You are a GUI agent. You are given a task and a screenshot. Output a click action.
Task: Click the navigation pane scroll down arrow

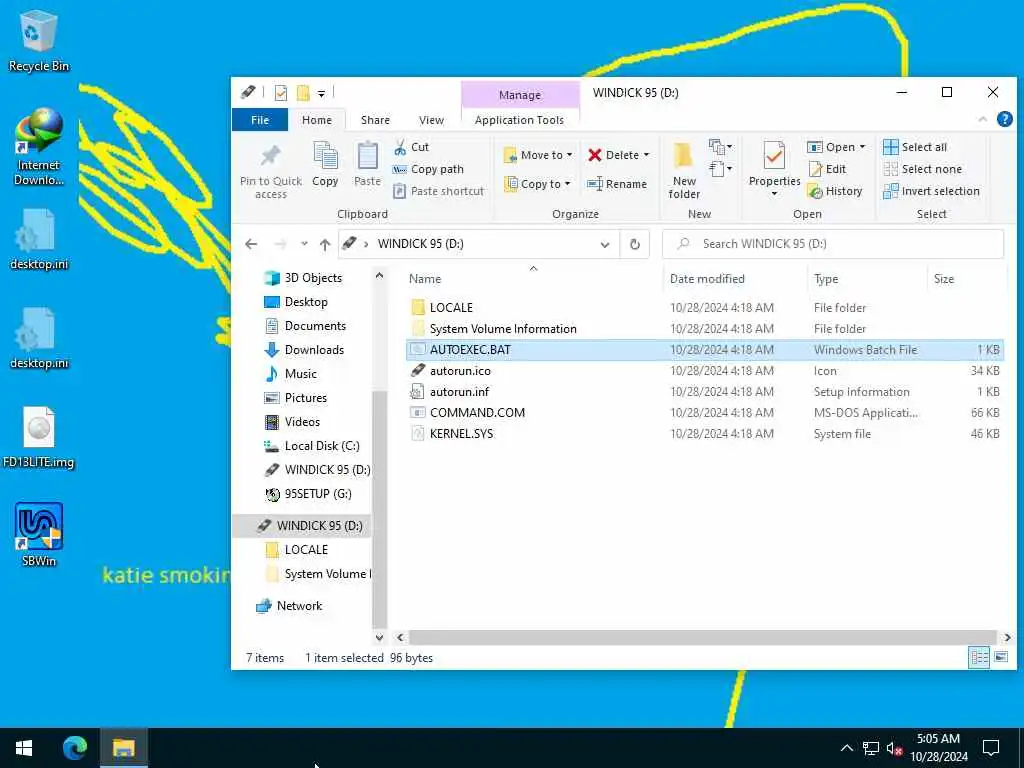(x=379, y=637)
